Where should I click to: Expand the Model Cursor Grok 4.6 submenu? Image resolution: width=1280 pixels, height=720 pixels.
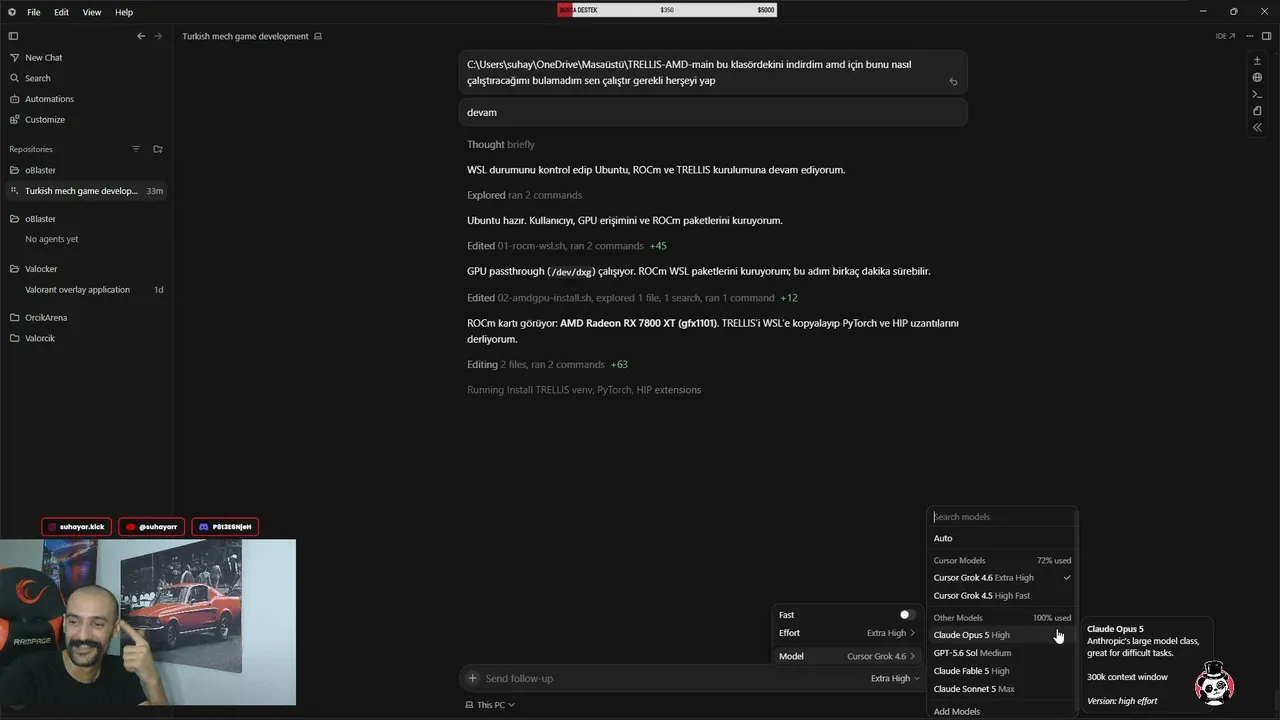847,656
